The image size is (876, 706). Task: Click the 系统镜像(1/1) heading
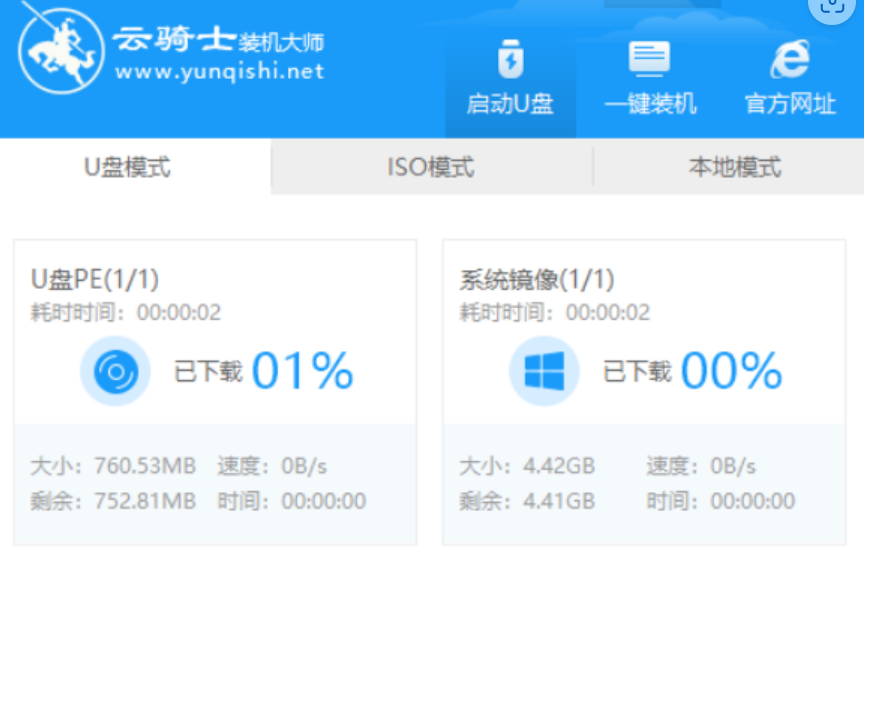pyautogui.click(x=537, y=279)
